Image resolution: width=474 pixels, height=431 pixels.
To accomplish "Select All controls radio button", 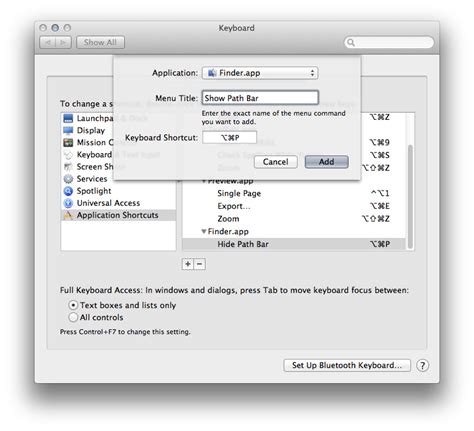I will [73, 317].
